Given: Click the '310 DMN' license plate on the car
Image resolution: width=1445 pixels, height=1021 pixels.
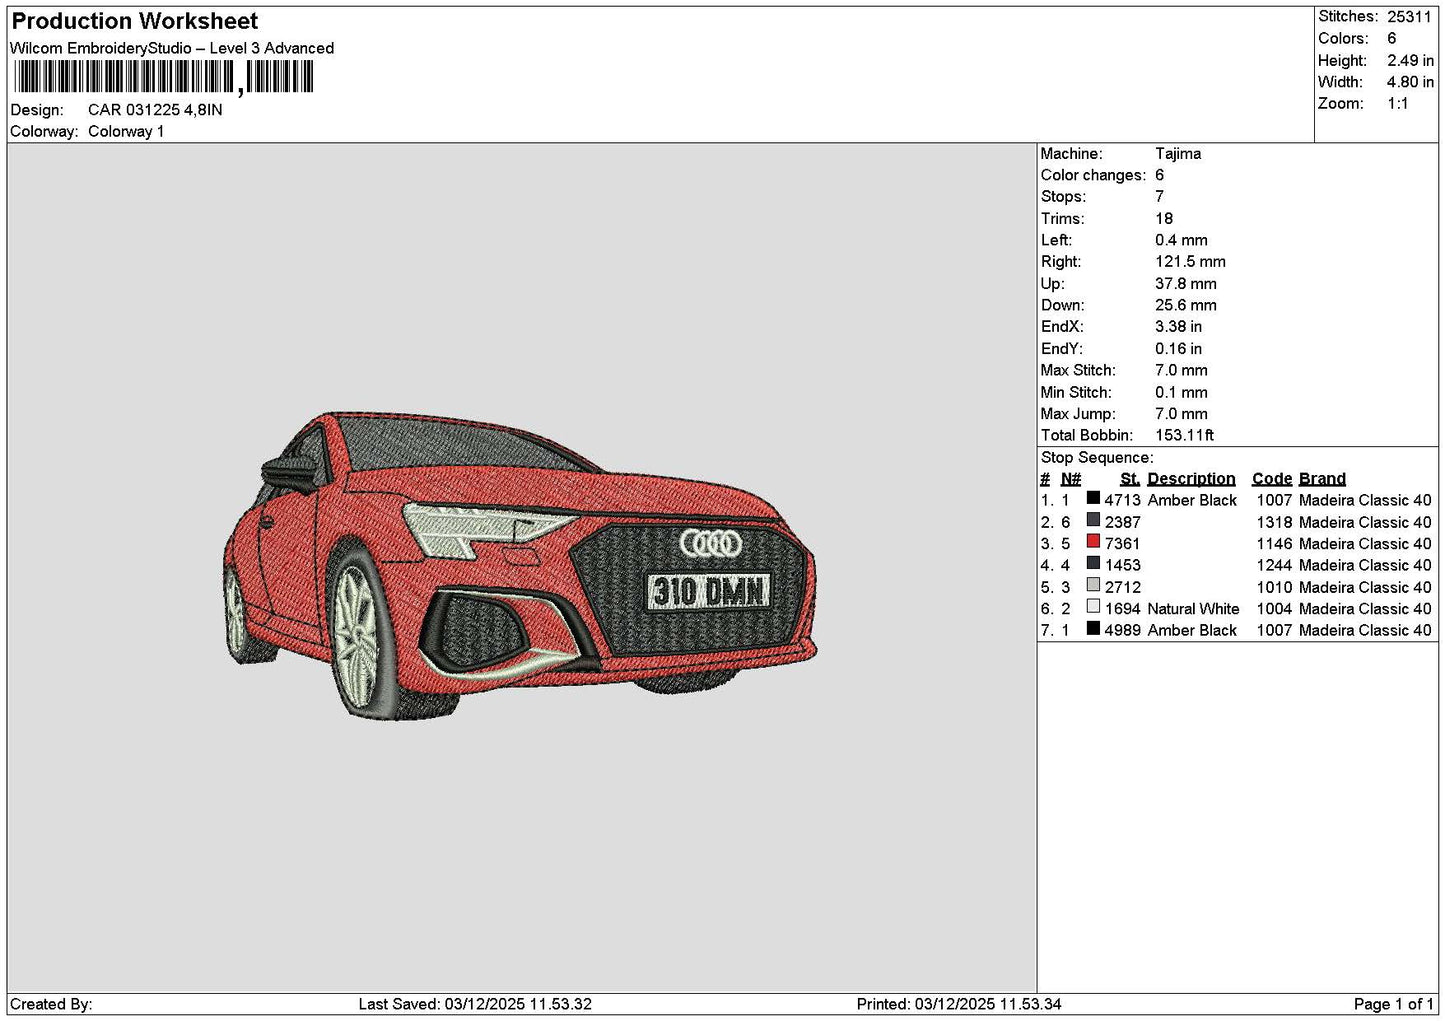Looking at the screenshot, I should coord(709,592).
